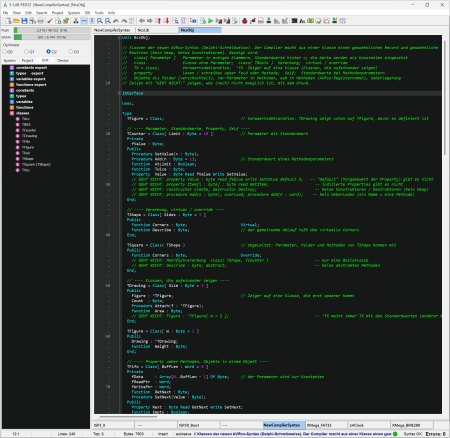Click the 'Aa' font icon in toolbar
This screenshot has width=450, height=438.
coord(302,21)
